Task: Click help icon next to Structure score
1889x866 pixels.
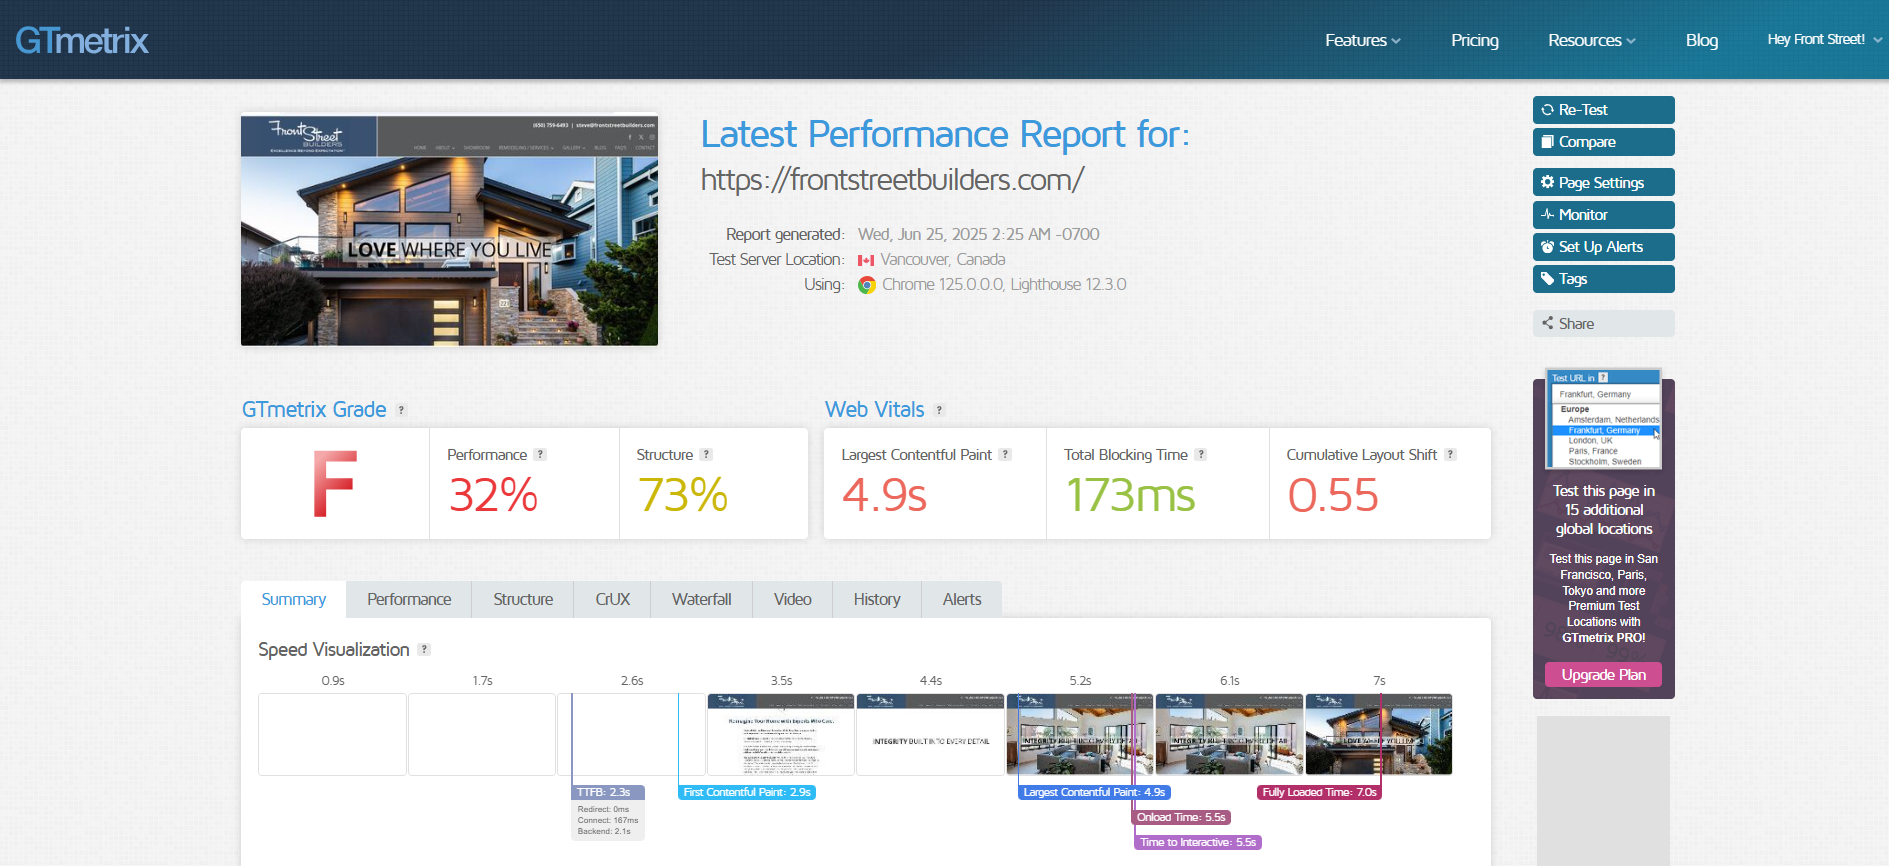Action: point(706,454)
